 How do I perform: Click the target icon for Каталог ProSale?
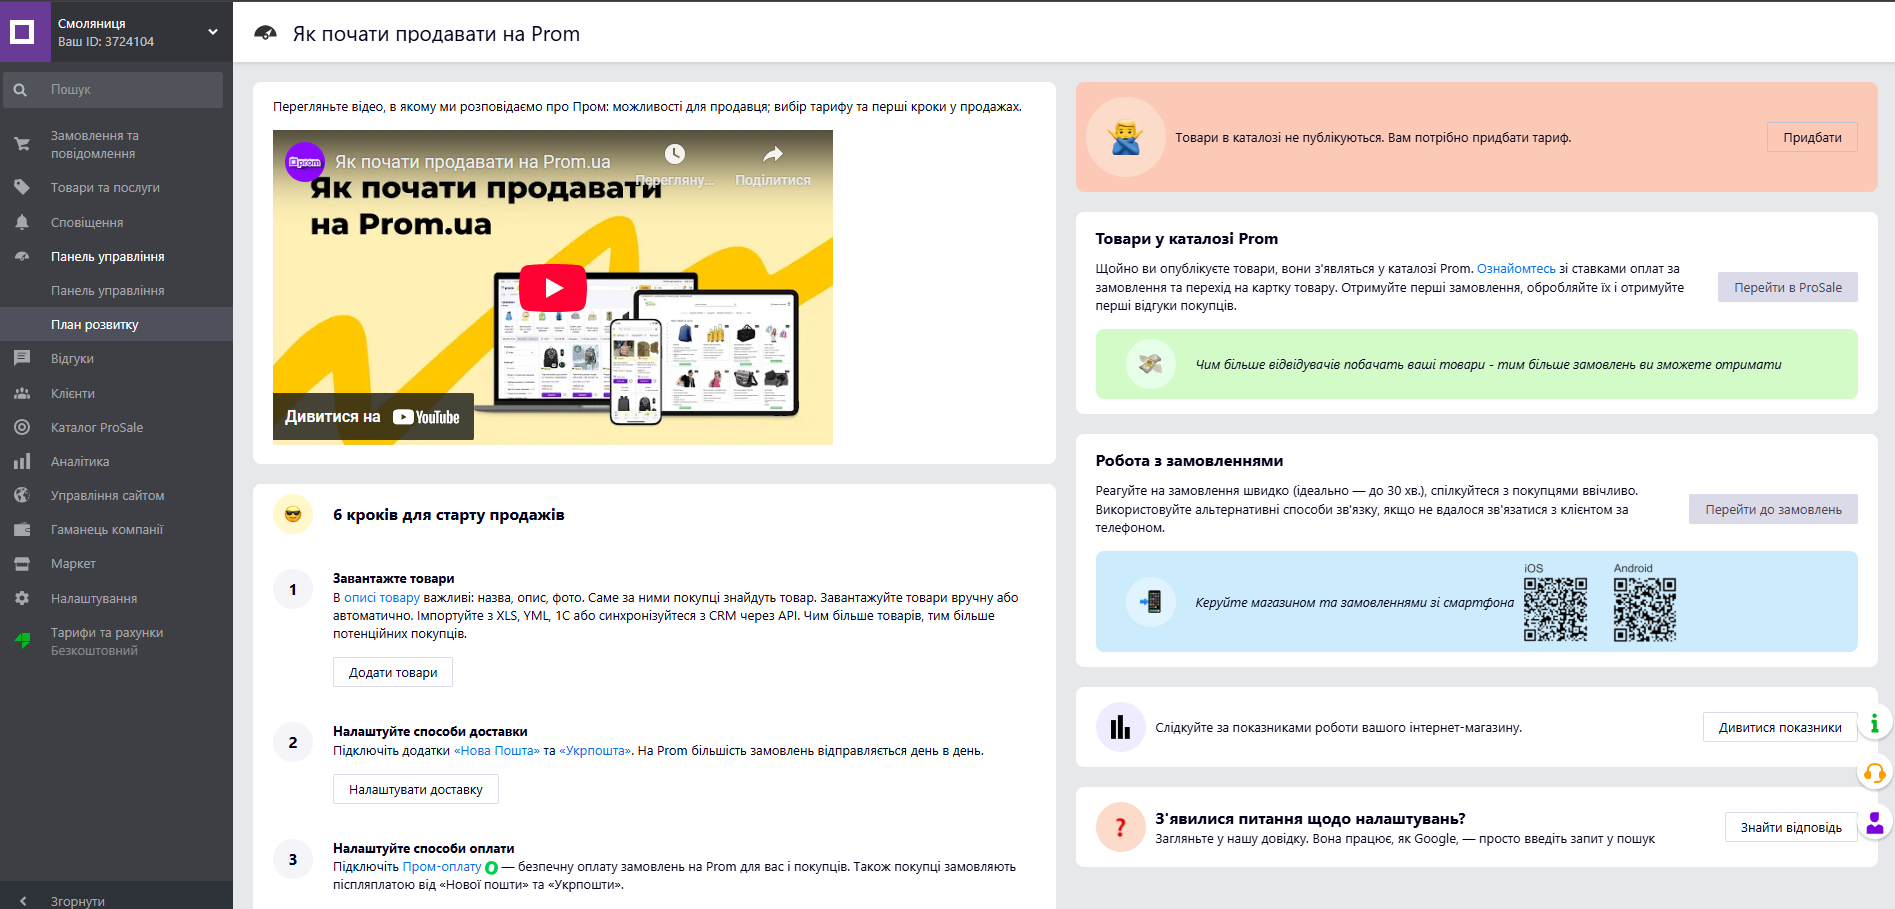pos(22,427)
